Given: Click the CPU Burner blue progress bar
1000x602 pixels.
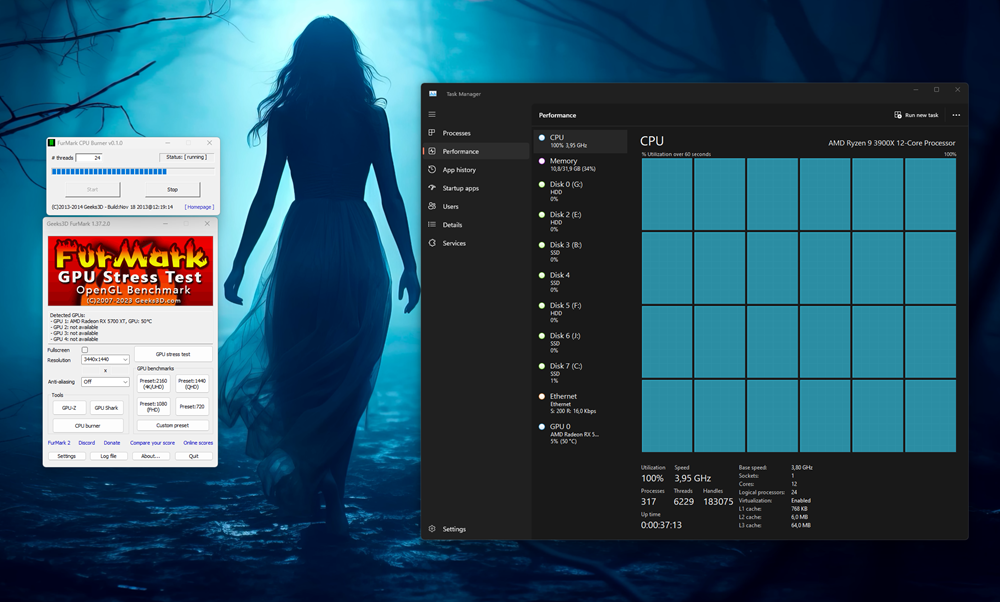Looking at the screenshot, I should click(x=133, y=171).
